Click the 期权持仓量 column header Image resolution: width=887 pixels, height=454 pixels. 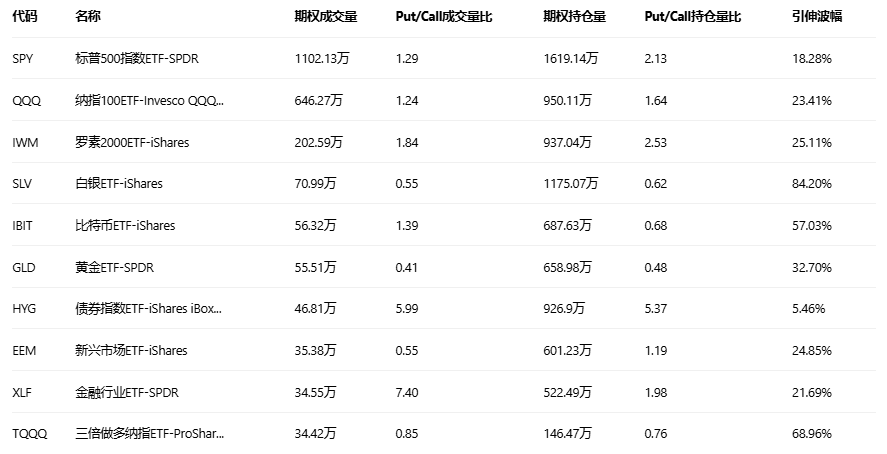[x=574, y=18]
